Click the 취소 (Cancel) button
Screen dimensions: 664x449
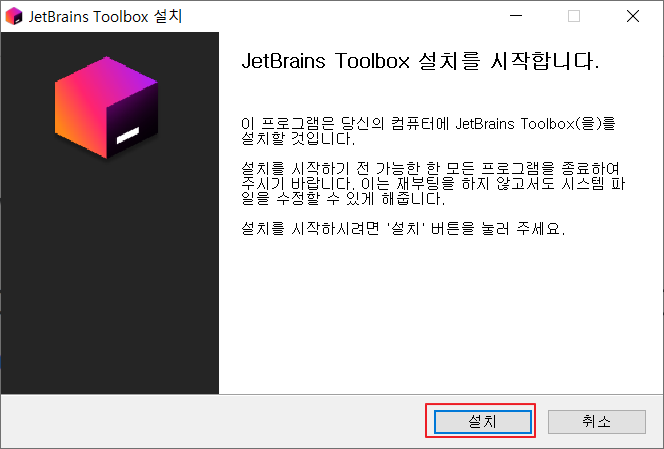[x=597, y=421]
